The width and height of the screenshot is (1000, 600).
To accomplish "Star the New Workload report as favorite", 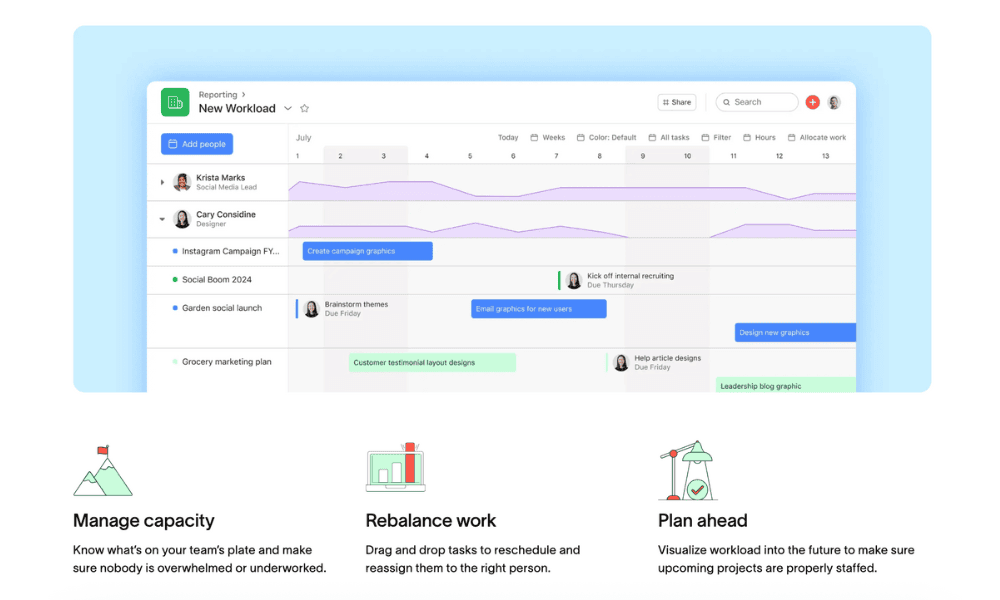I will coord(305,109).
